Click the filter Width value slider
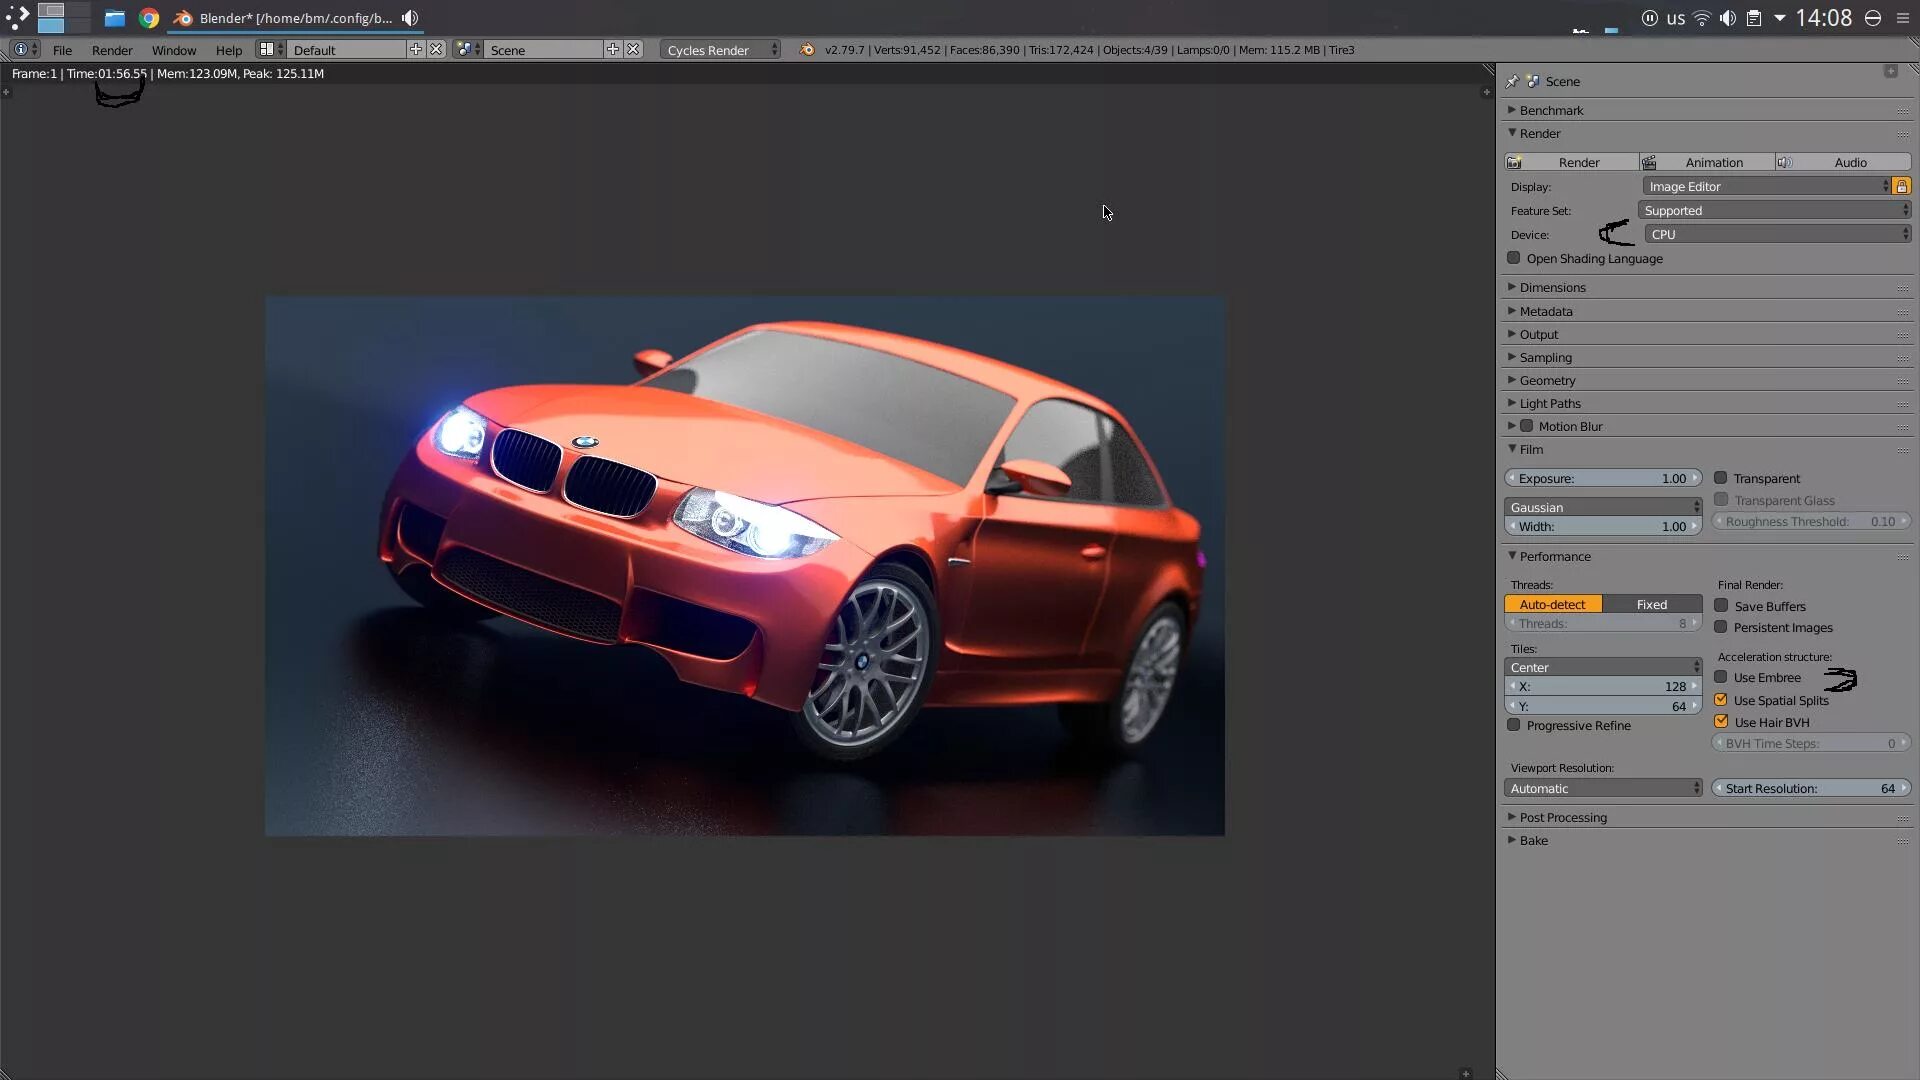Image resolution: width=1920 pixels, height=1080 pixels. coord(1603,526)
